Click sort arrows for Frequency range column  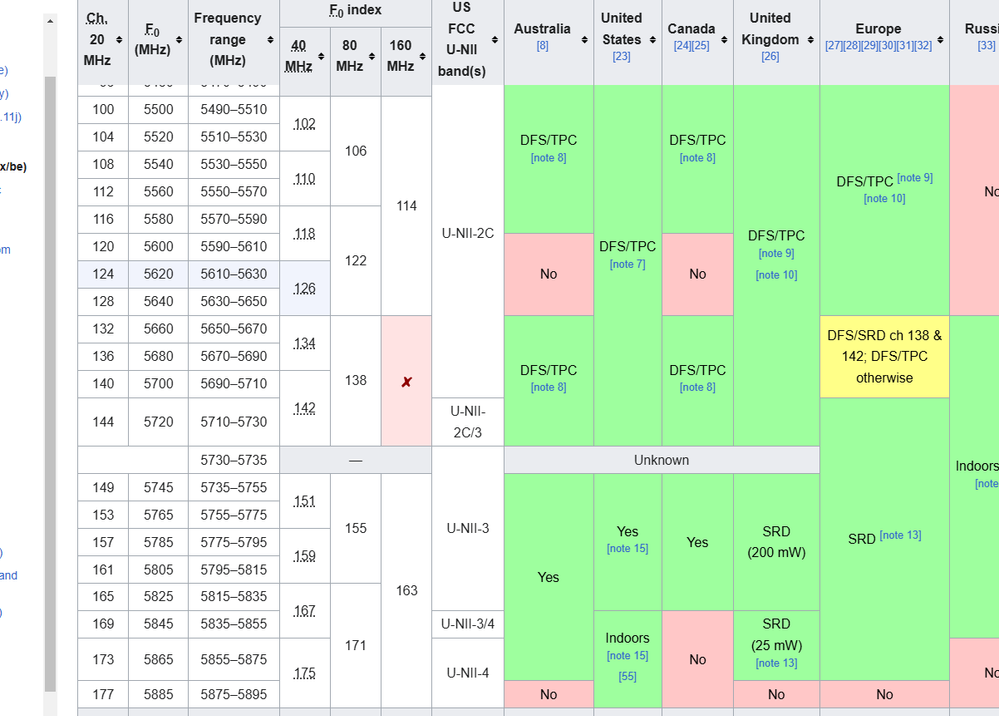click(x=270, y=40)
